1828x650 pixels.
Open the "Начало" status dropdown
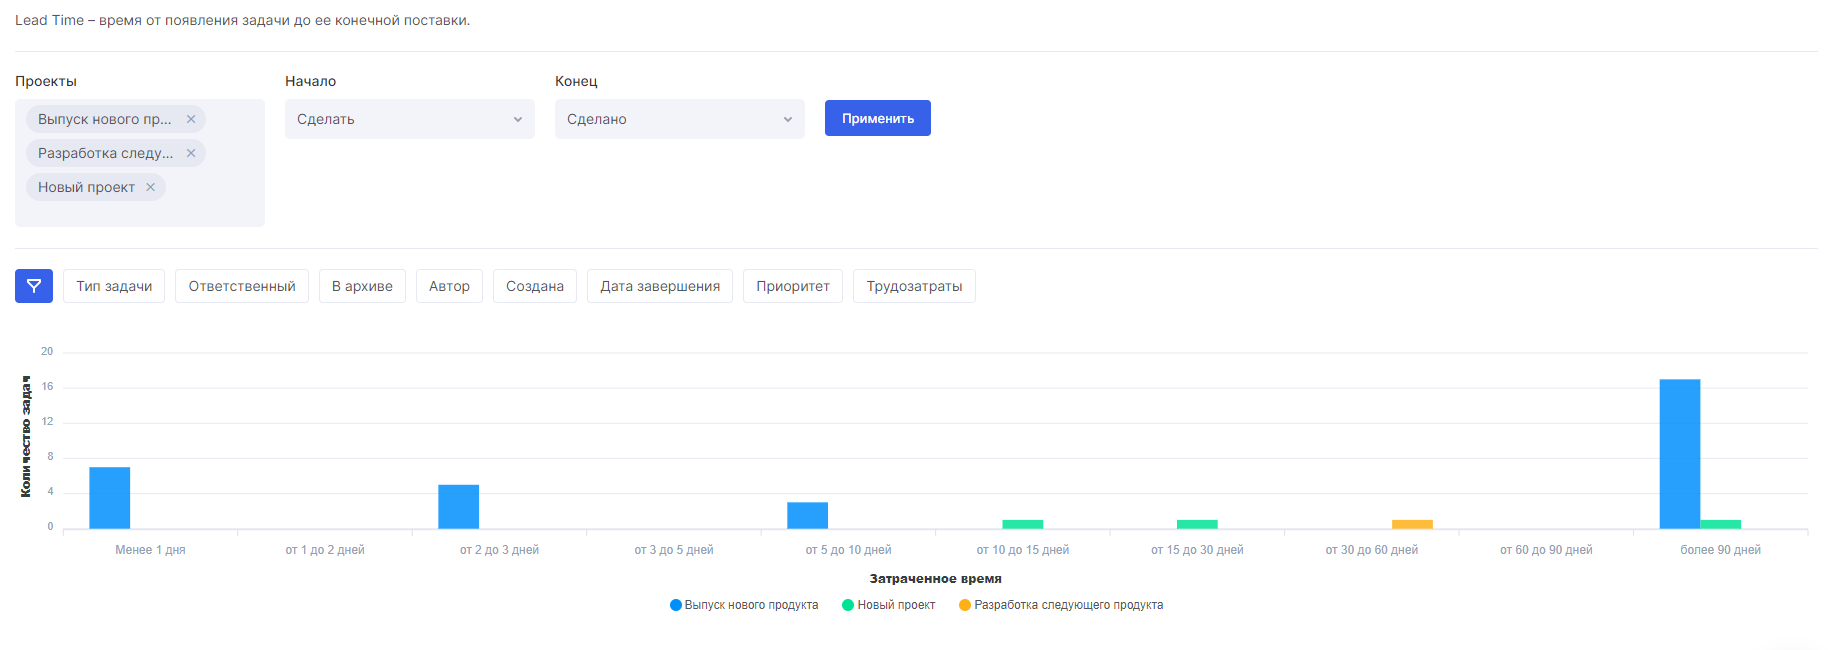(x=409, y=119)
